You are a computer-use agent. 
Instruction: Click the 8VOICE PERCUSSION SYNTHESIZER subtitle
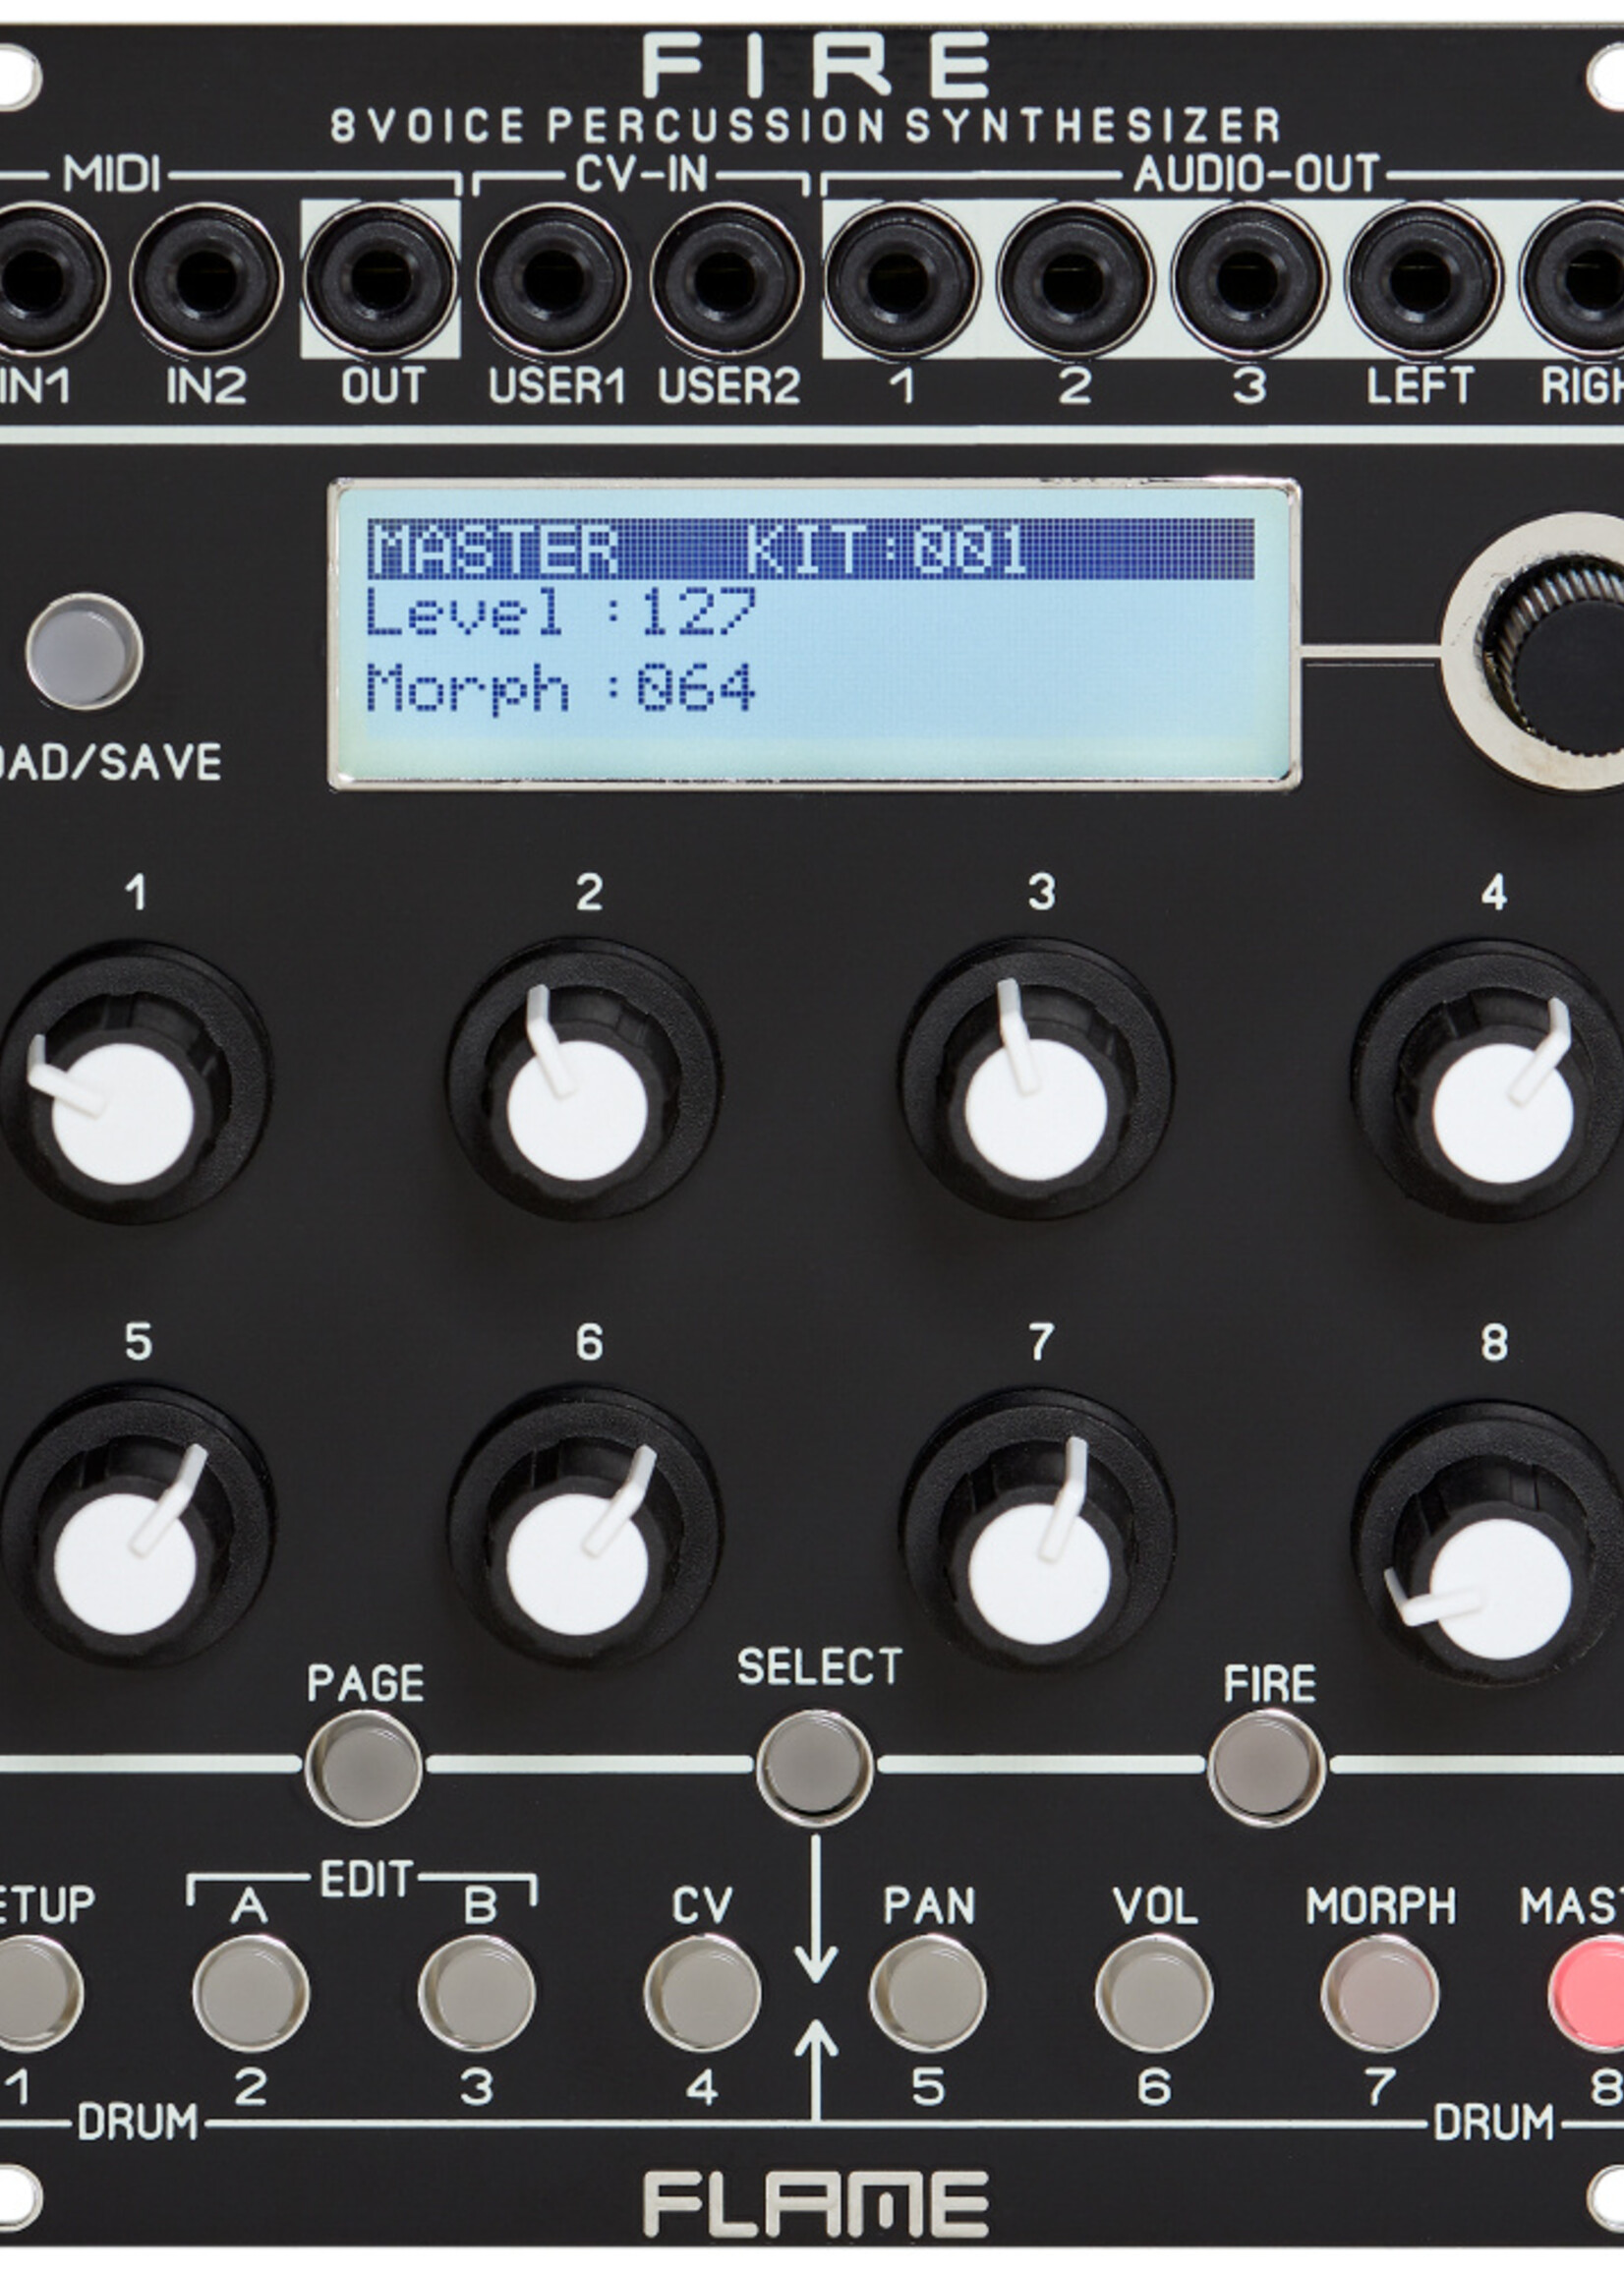coord(806,126)
